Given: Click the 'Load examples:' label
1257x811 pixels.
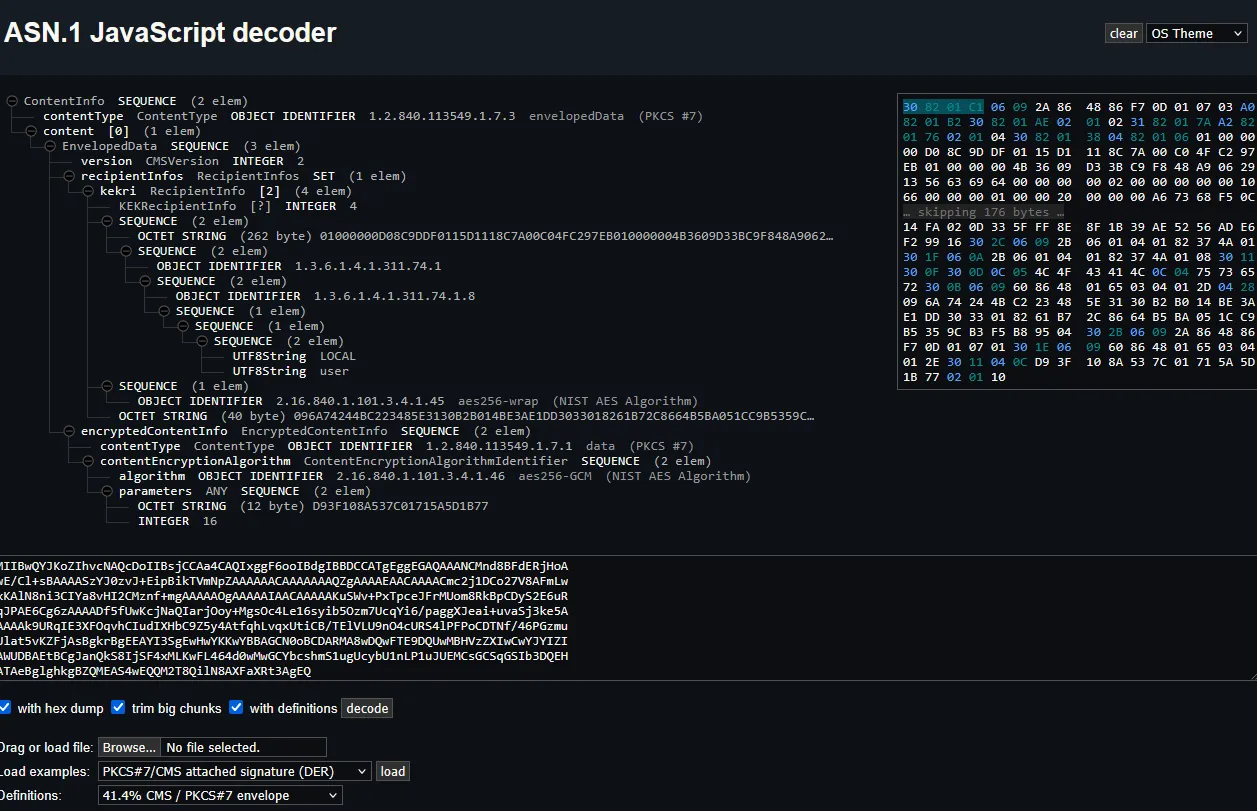Looking at the screenshot, I should [45, 771].
